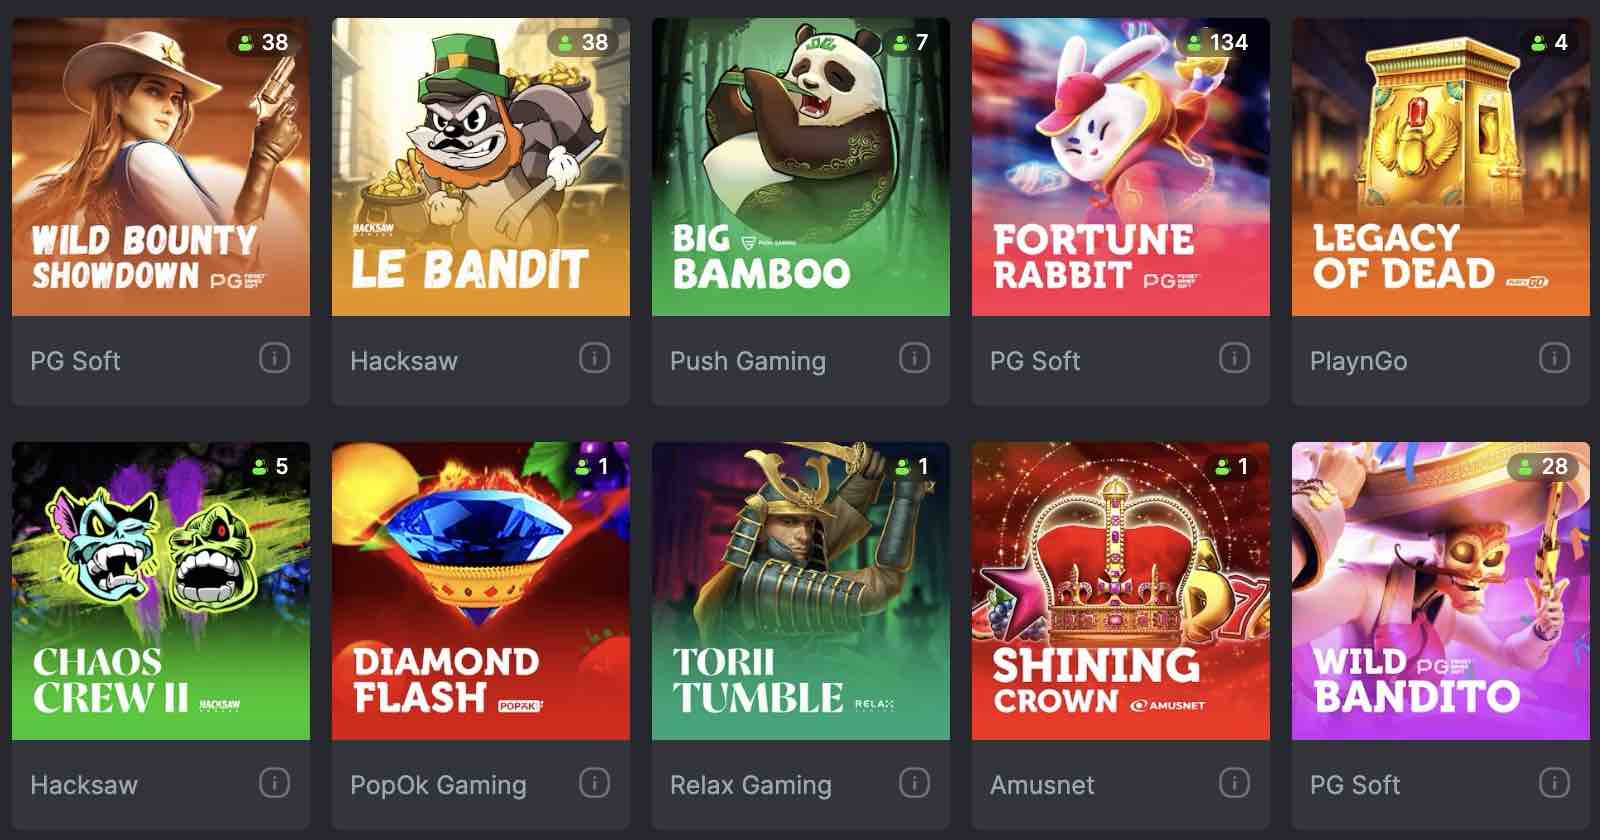
Task: Click the 134 players badge on Fortune Rabbit
Action: (1216, 42)
